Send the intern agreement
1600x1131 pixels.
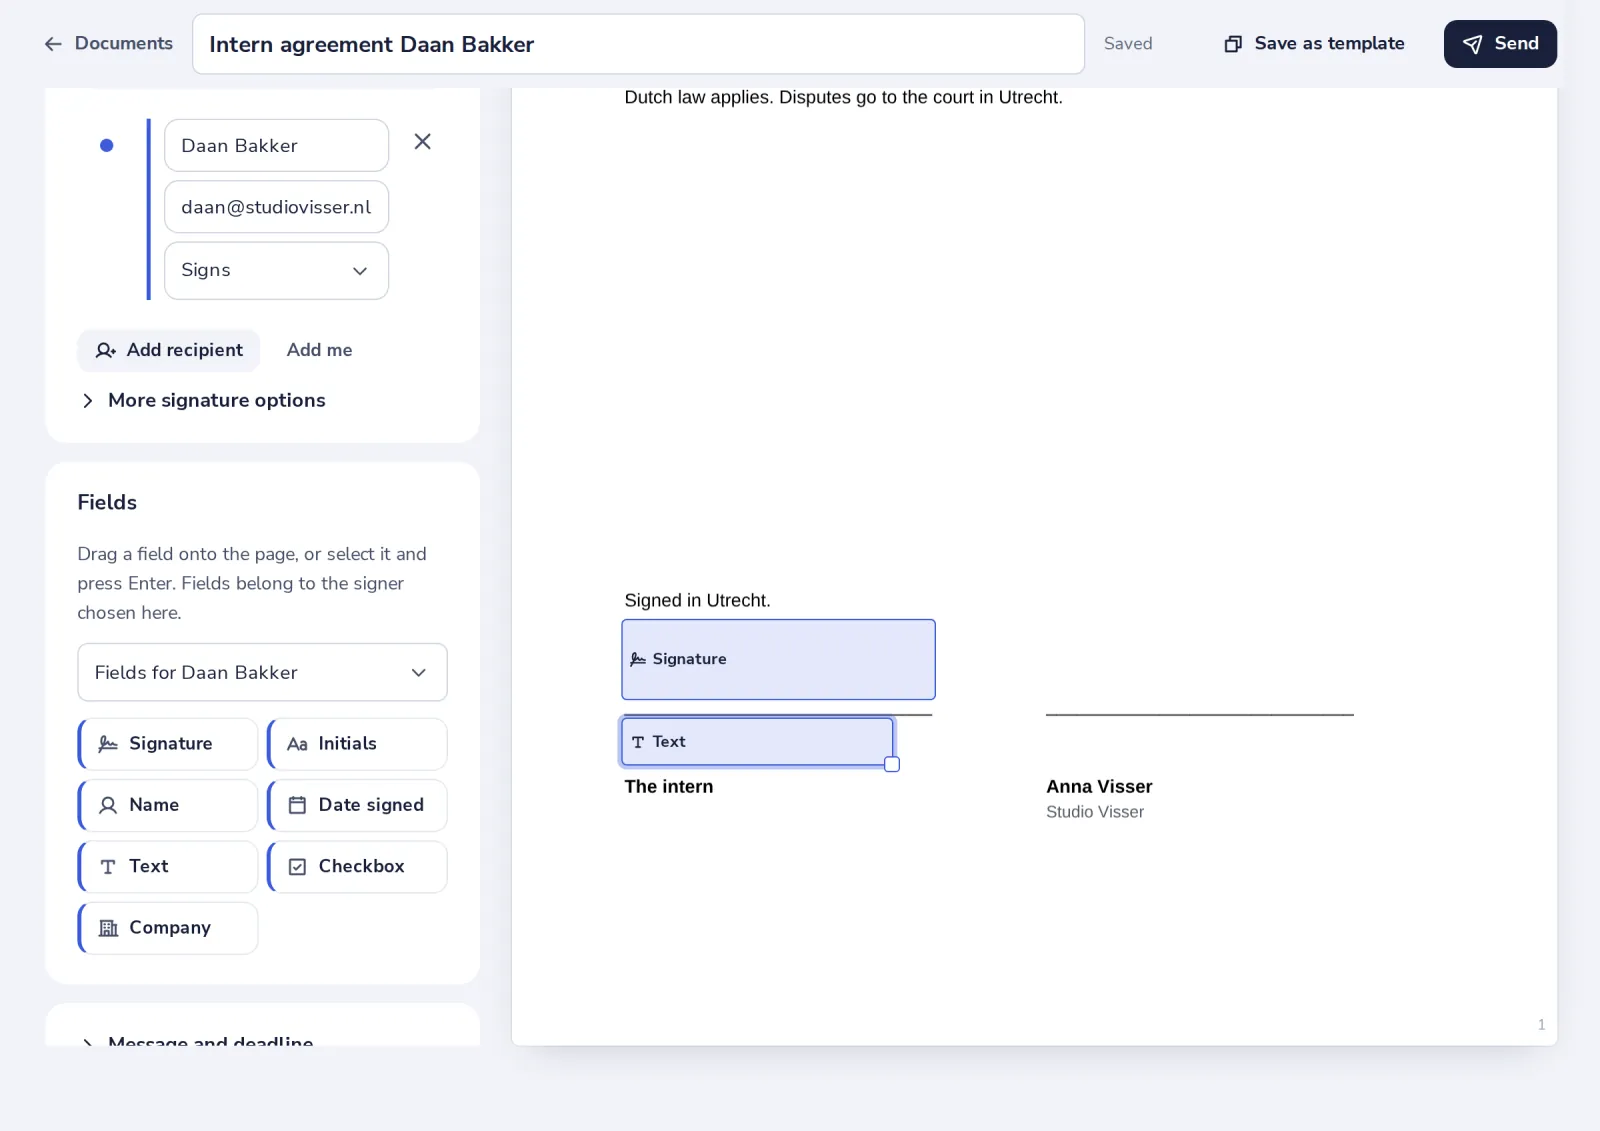click(1500, 44)
